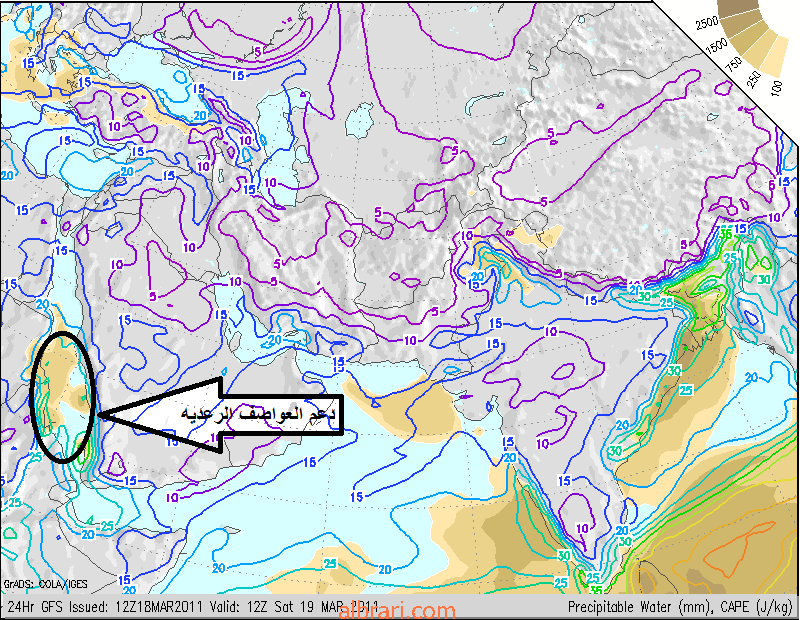This screenshot has height=620, width=800.
Task: Select the "100" CAPE legend label
Action: click(x=777, y=89)
